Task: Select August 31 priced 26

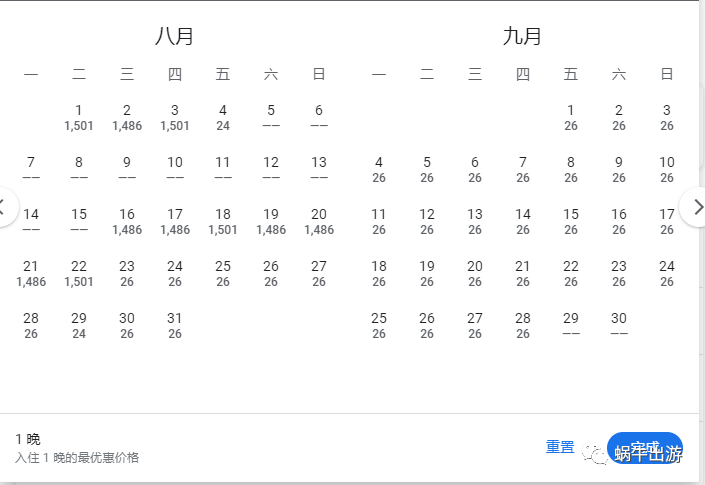Action: click(175, 326)
